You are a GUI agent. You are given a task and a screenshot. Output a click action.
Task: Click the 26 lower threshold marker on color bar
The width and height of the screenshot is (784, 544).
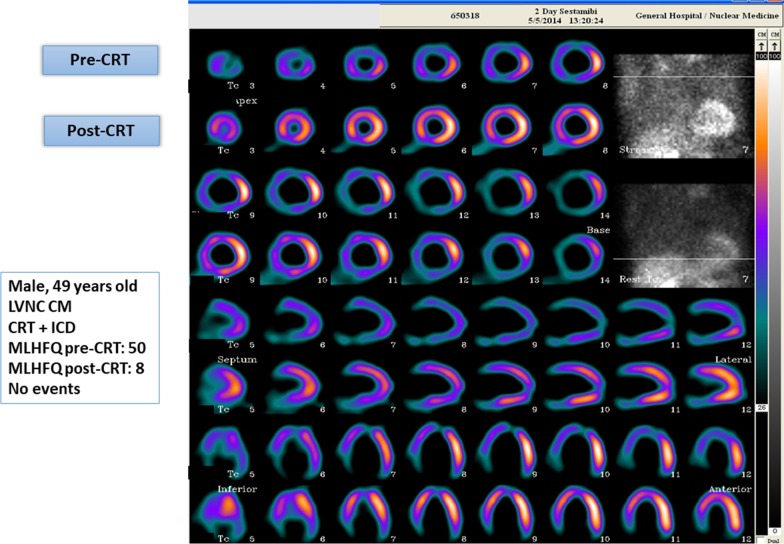[x=762, y=409]
